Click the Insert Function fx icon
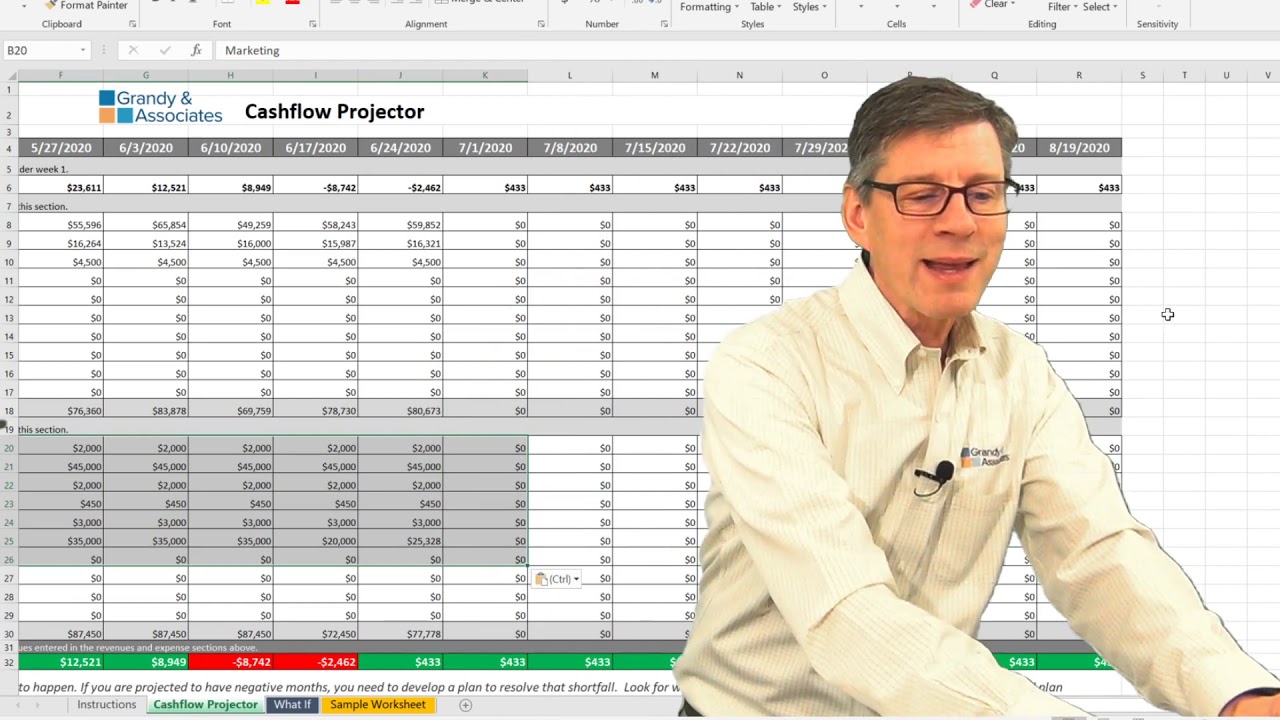The height and width of the screenshot is (720, 1280). click(196, 50)
